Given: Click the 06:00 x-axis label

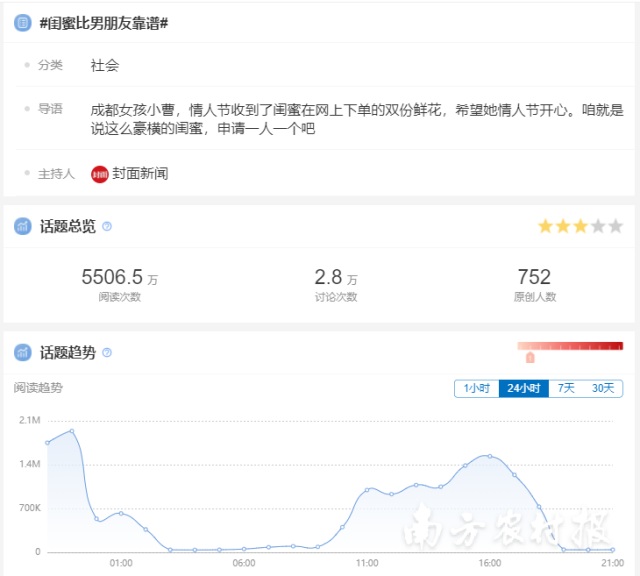Looking at the screenshot, I should click(244, 563).
